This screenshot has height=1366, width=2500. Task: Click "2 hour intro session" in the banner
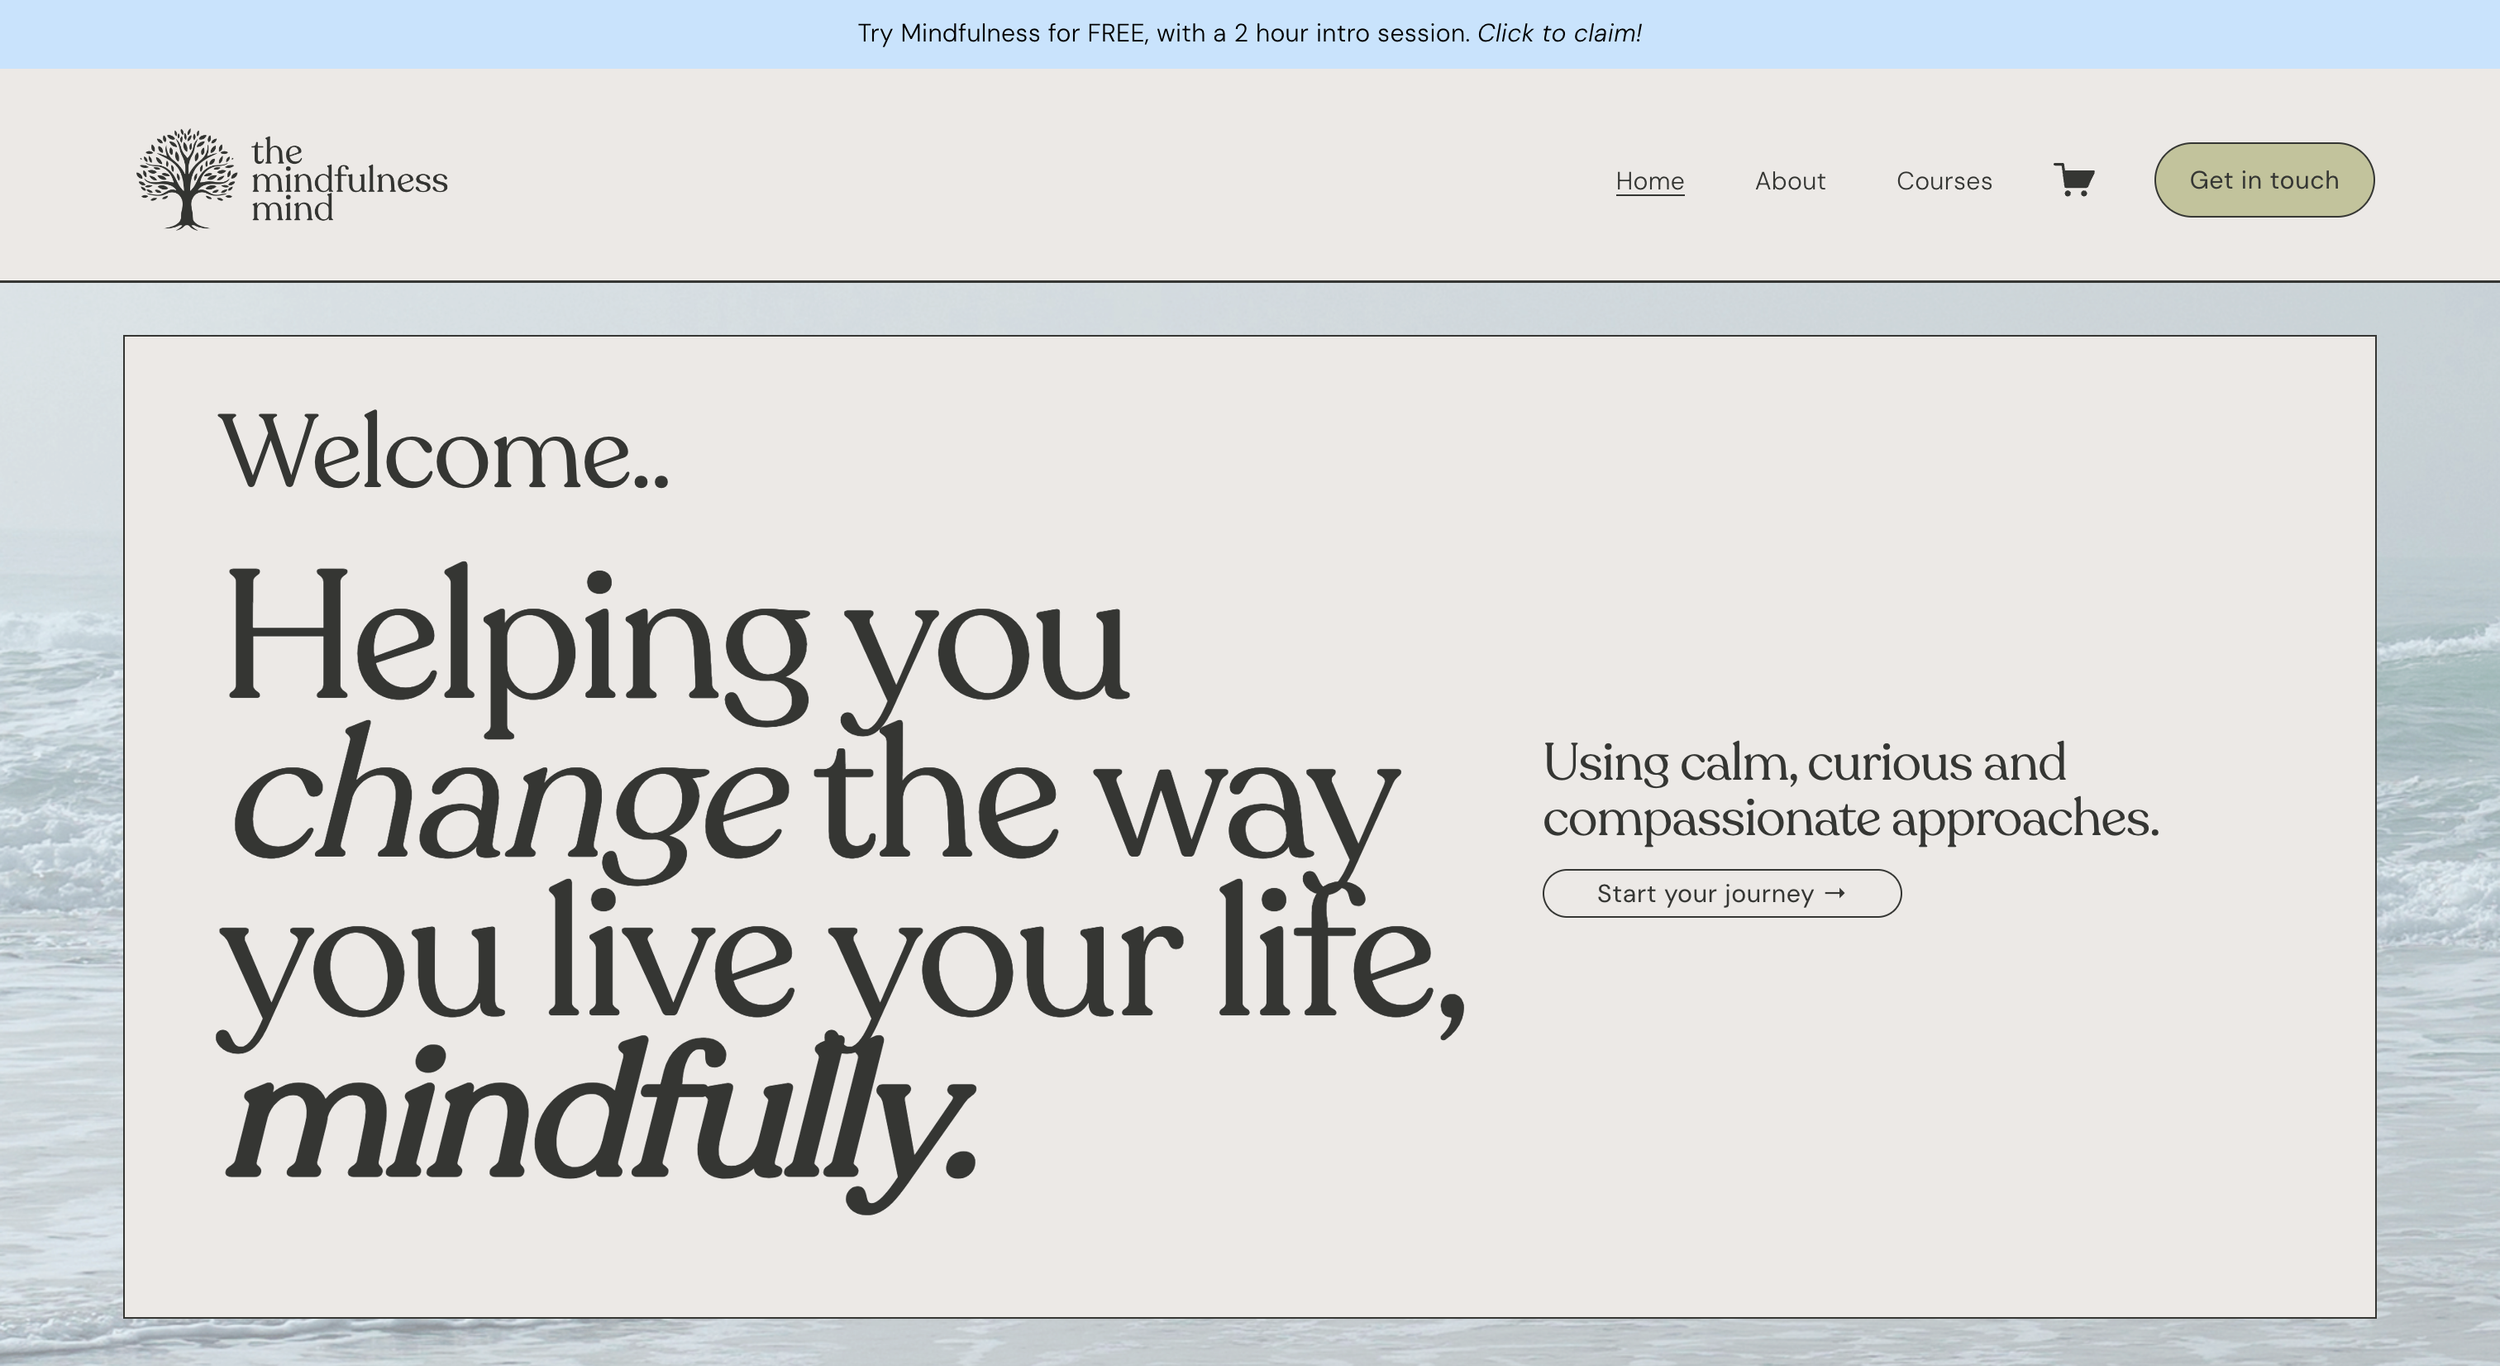click(x=1350, y=33)
